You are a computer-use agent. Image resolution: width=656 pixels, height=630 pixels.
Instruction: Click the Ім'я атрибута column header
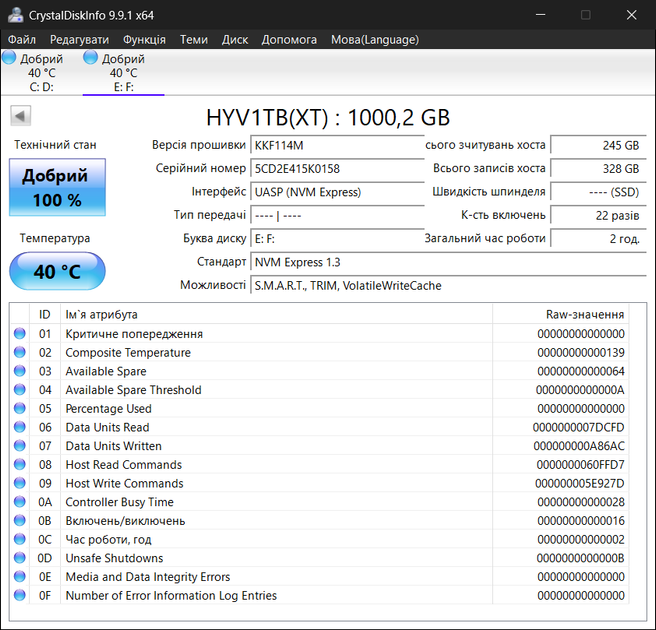coord(276,314)
